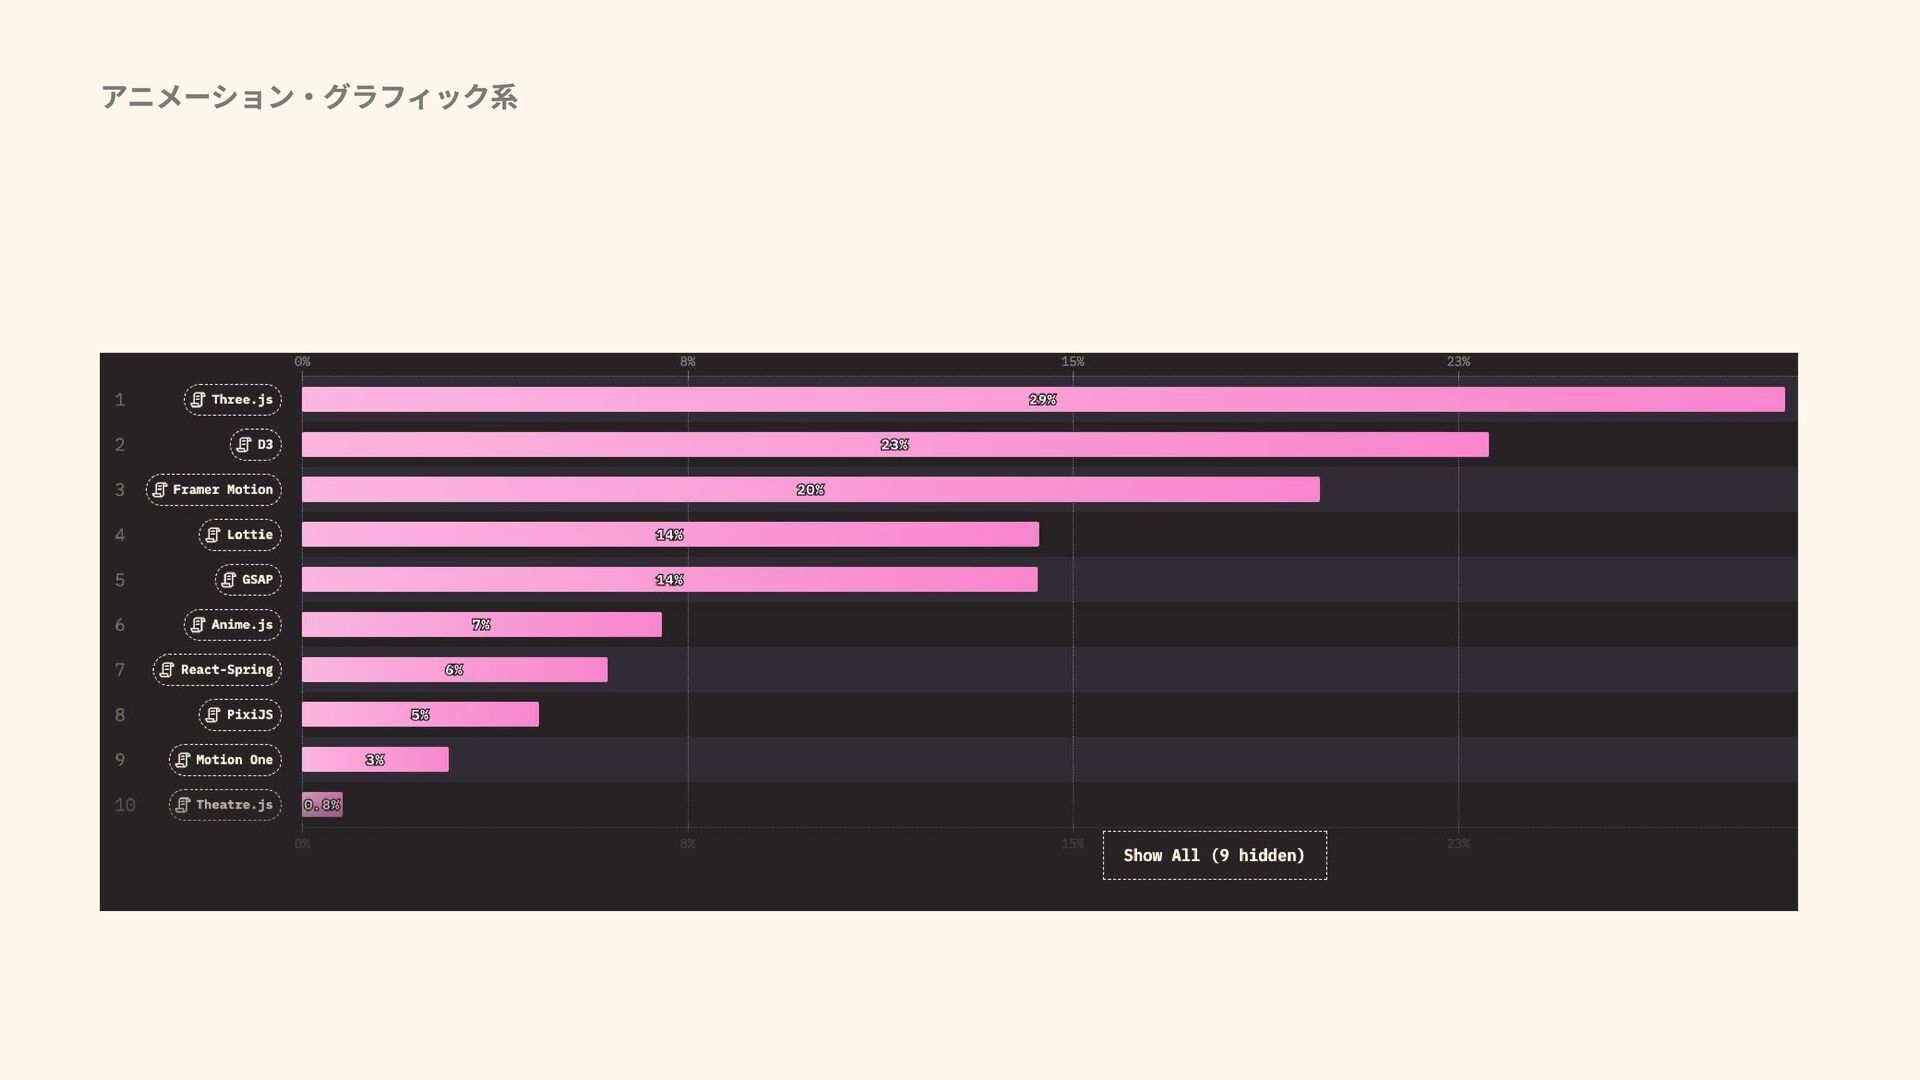
Task: Open the Three.js label
Action: (232, 400)
